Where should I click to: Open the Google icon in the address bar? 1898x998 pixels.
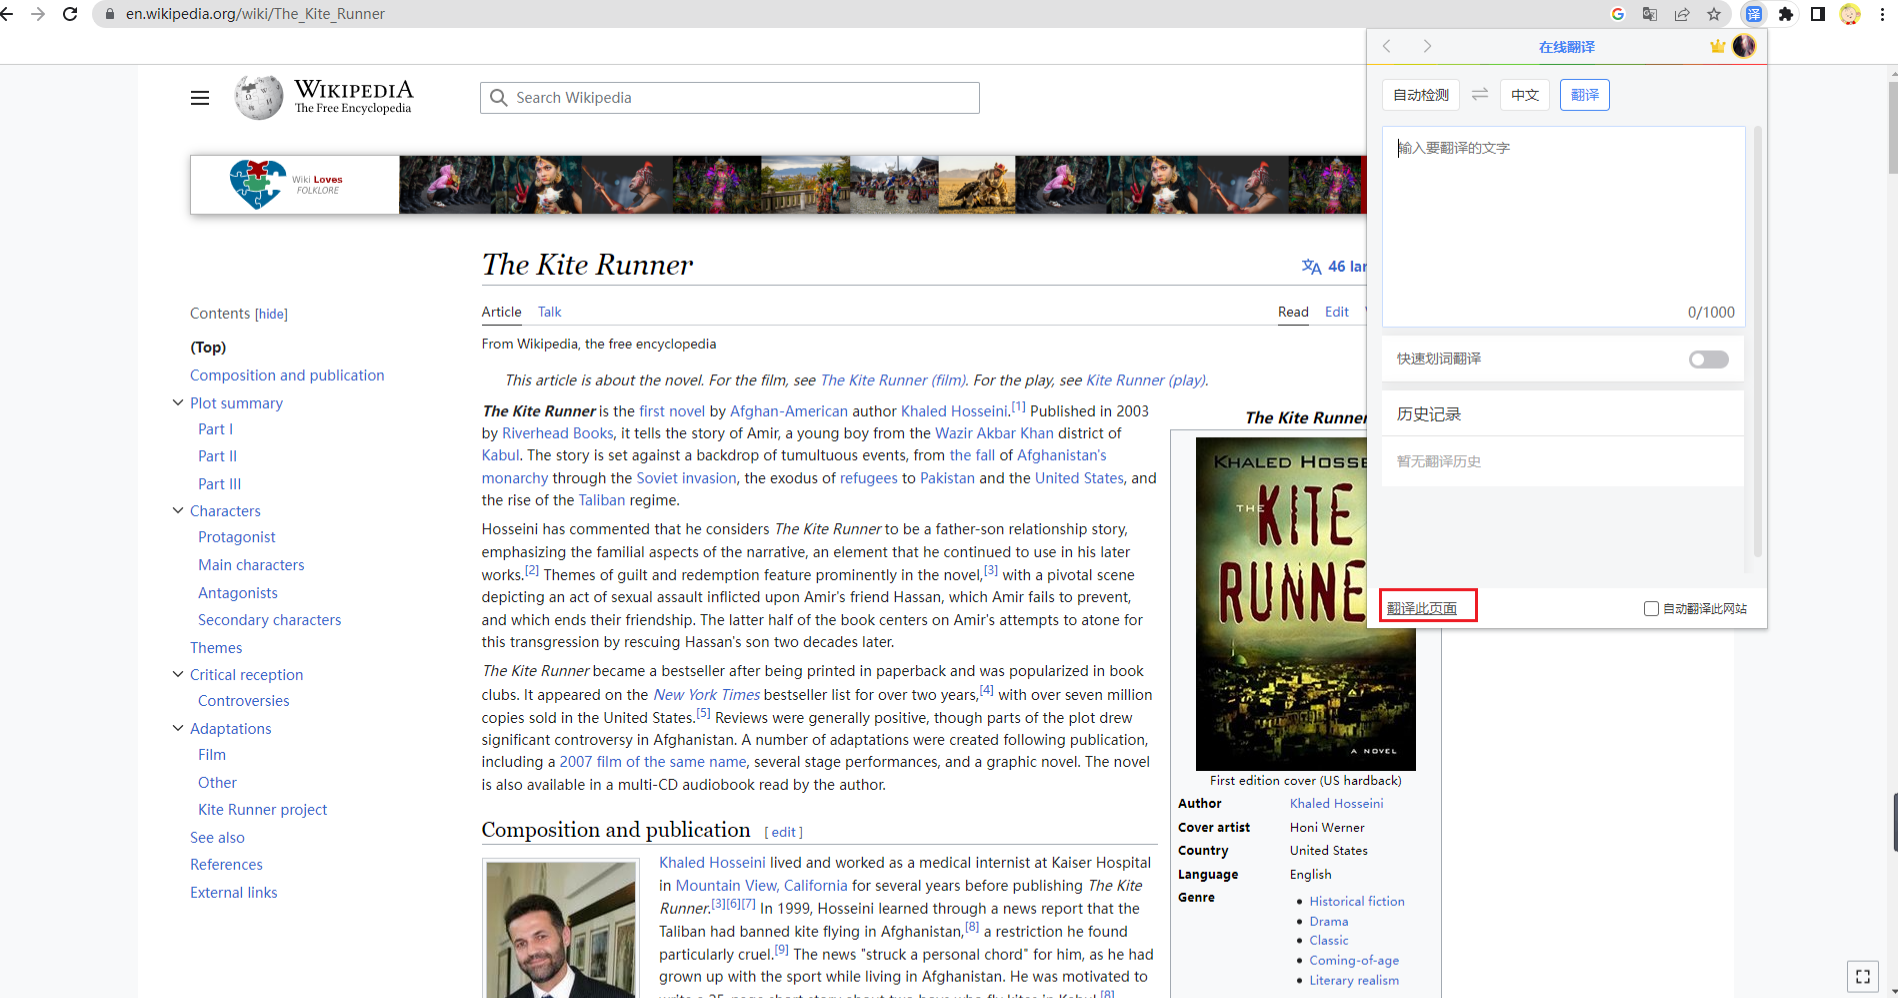(x=1618, y=14)
